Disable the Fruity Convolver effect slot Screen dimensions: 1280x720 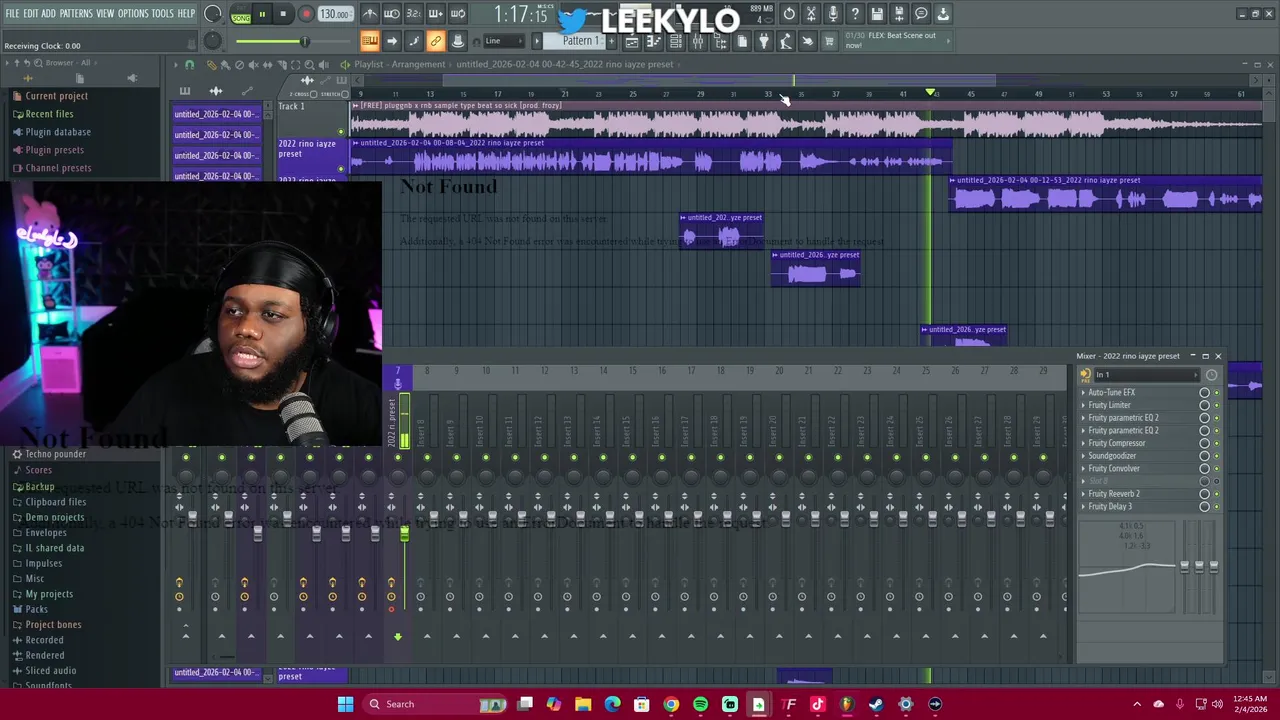1217,469
